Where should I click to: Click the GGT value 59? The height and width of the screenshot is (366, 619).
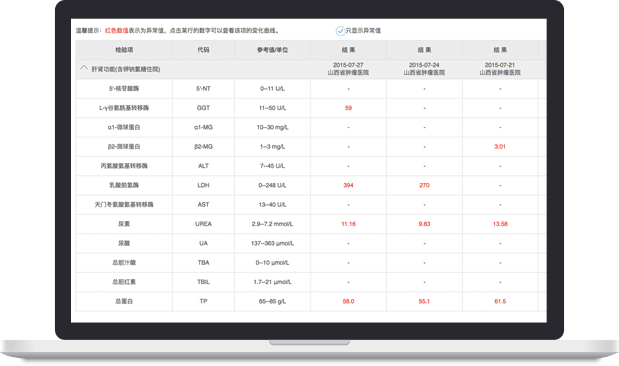tap(348, 108)
